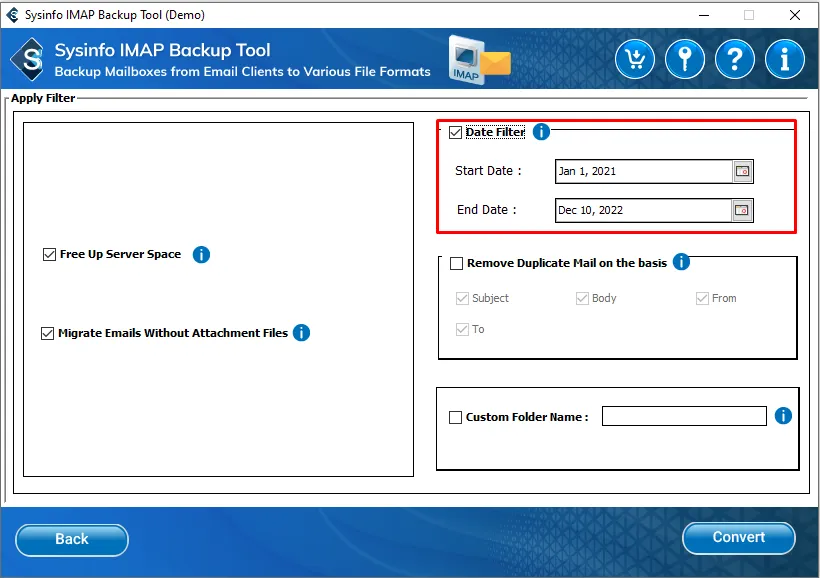Click info icon next to Free Up Server Space

[x=201, y=255]
